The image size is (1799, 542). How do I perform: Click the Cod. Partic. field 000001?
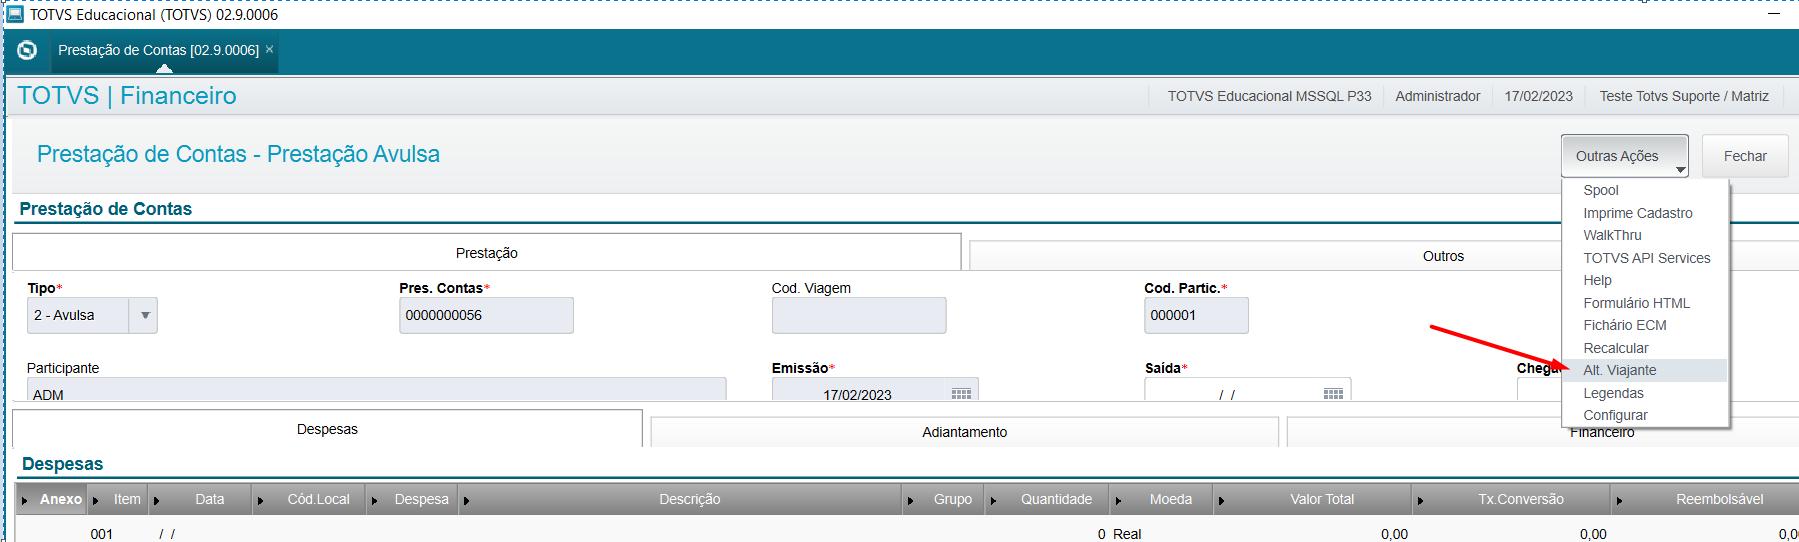click(1196, 315)
